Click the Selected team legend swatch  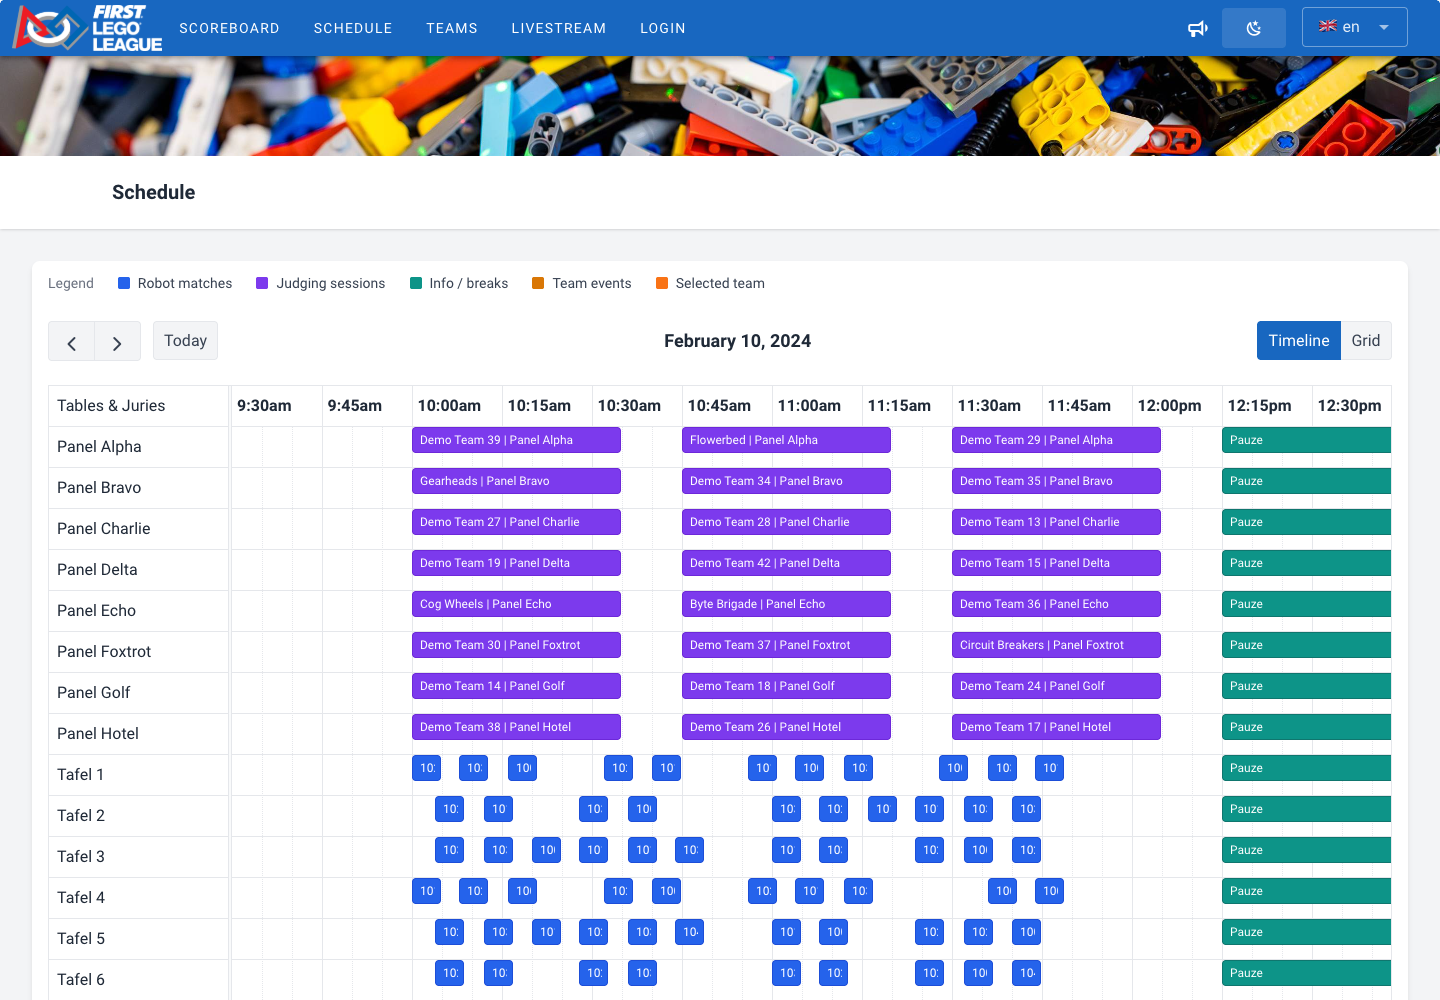click(662, 283)
